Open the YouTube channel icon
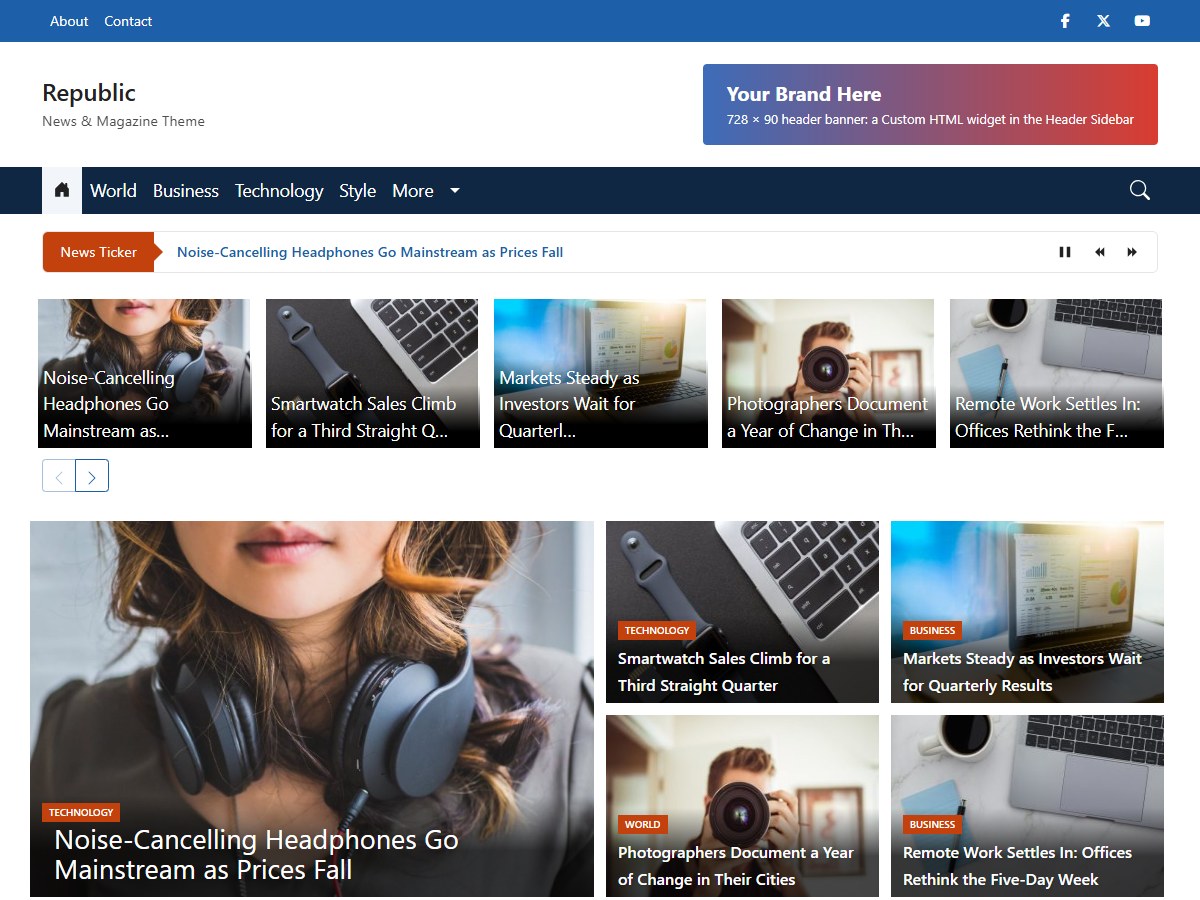This screenshot has height=900, width=1200. 1142,21
